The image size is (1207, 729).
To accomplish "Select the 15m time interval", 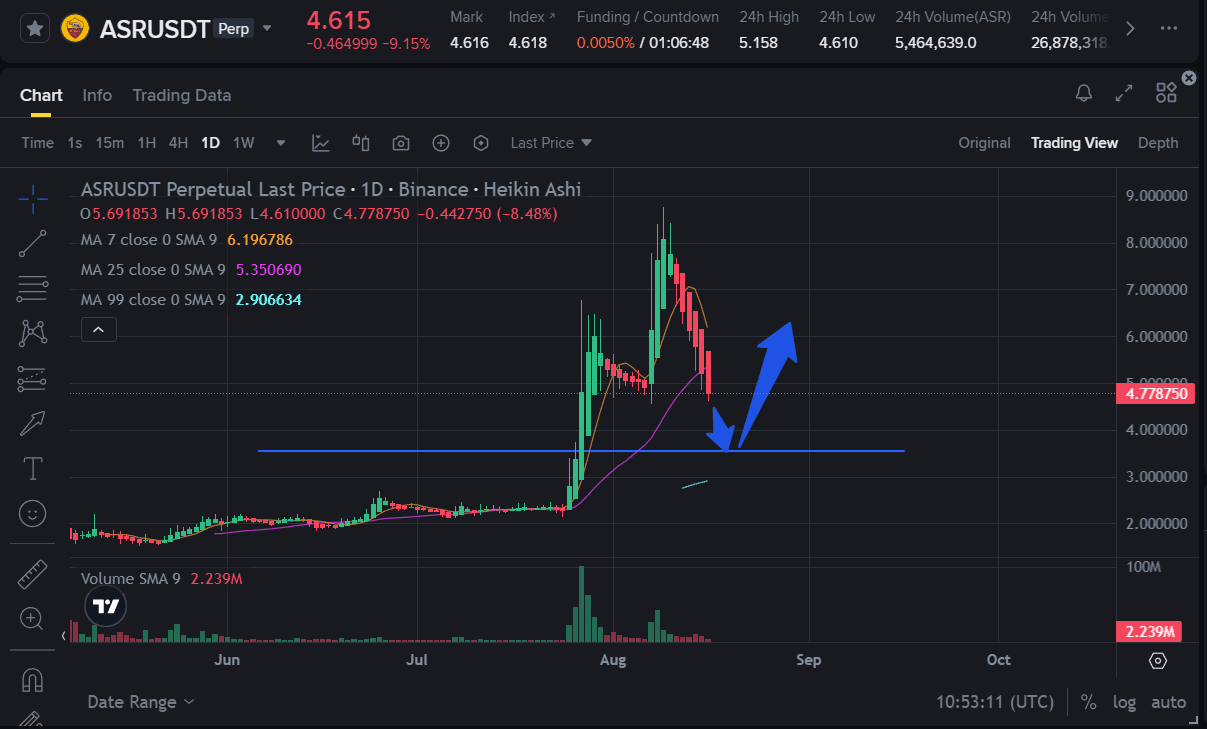I will pos(109,143).
